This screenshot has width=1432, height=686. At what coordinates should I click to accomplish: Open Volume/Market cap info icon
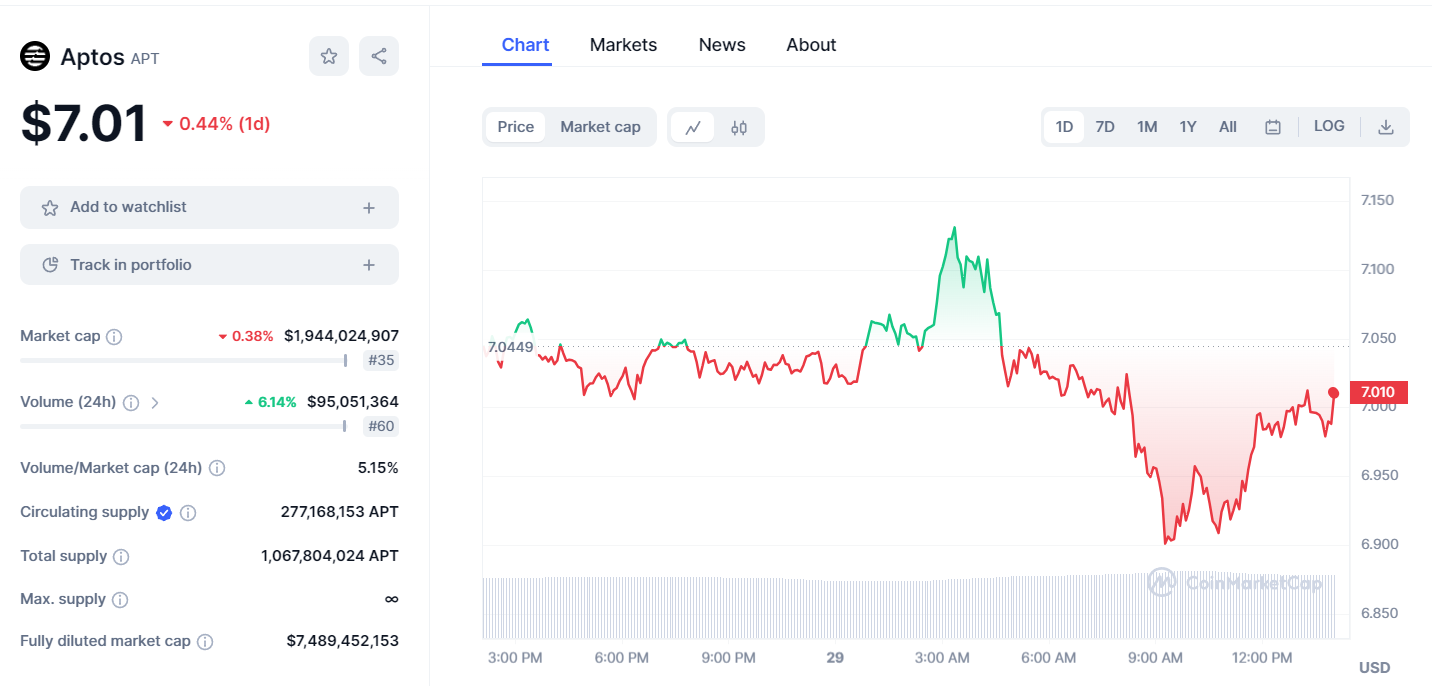217,468
